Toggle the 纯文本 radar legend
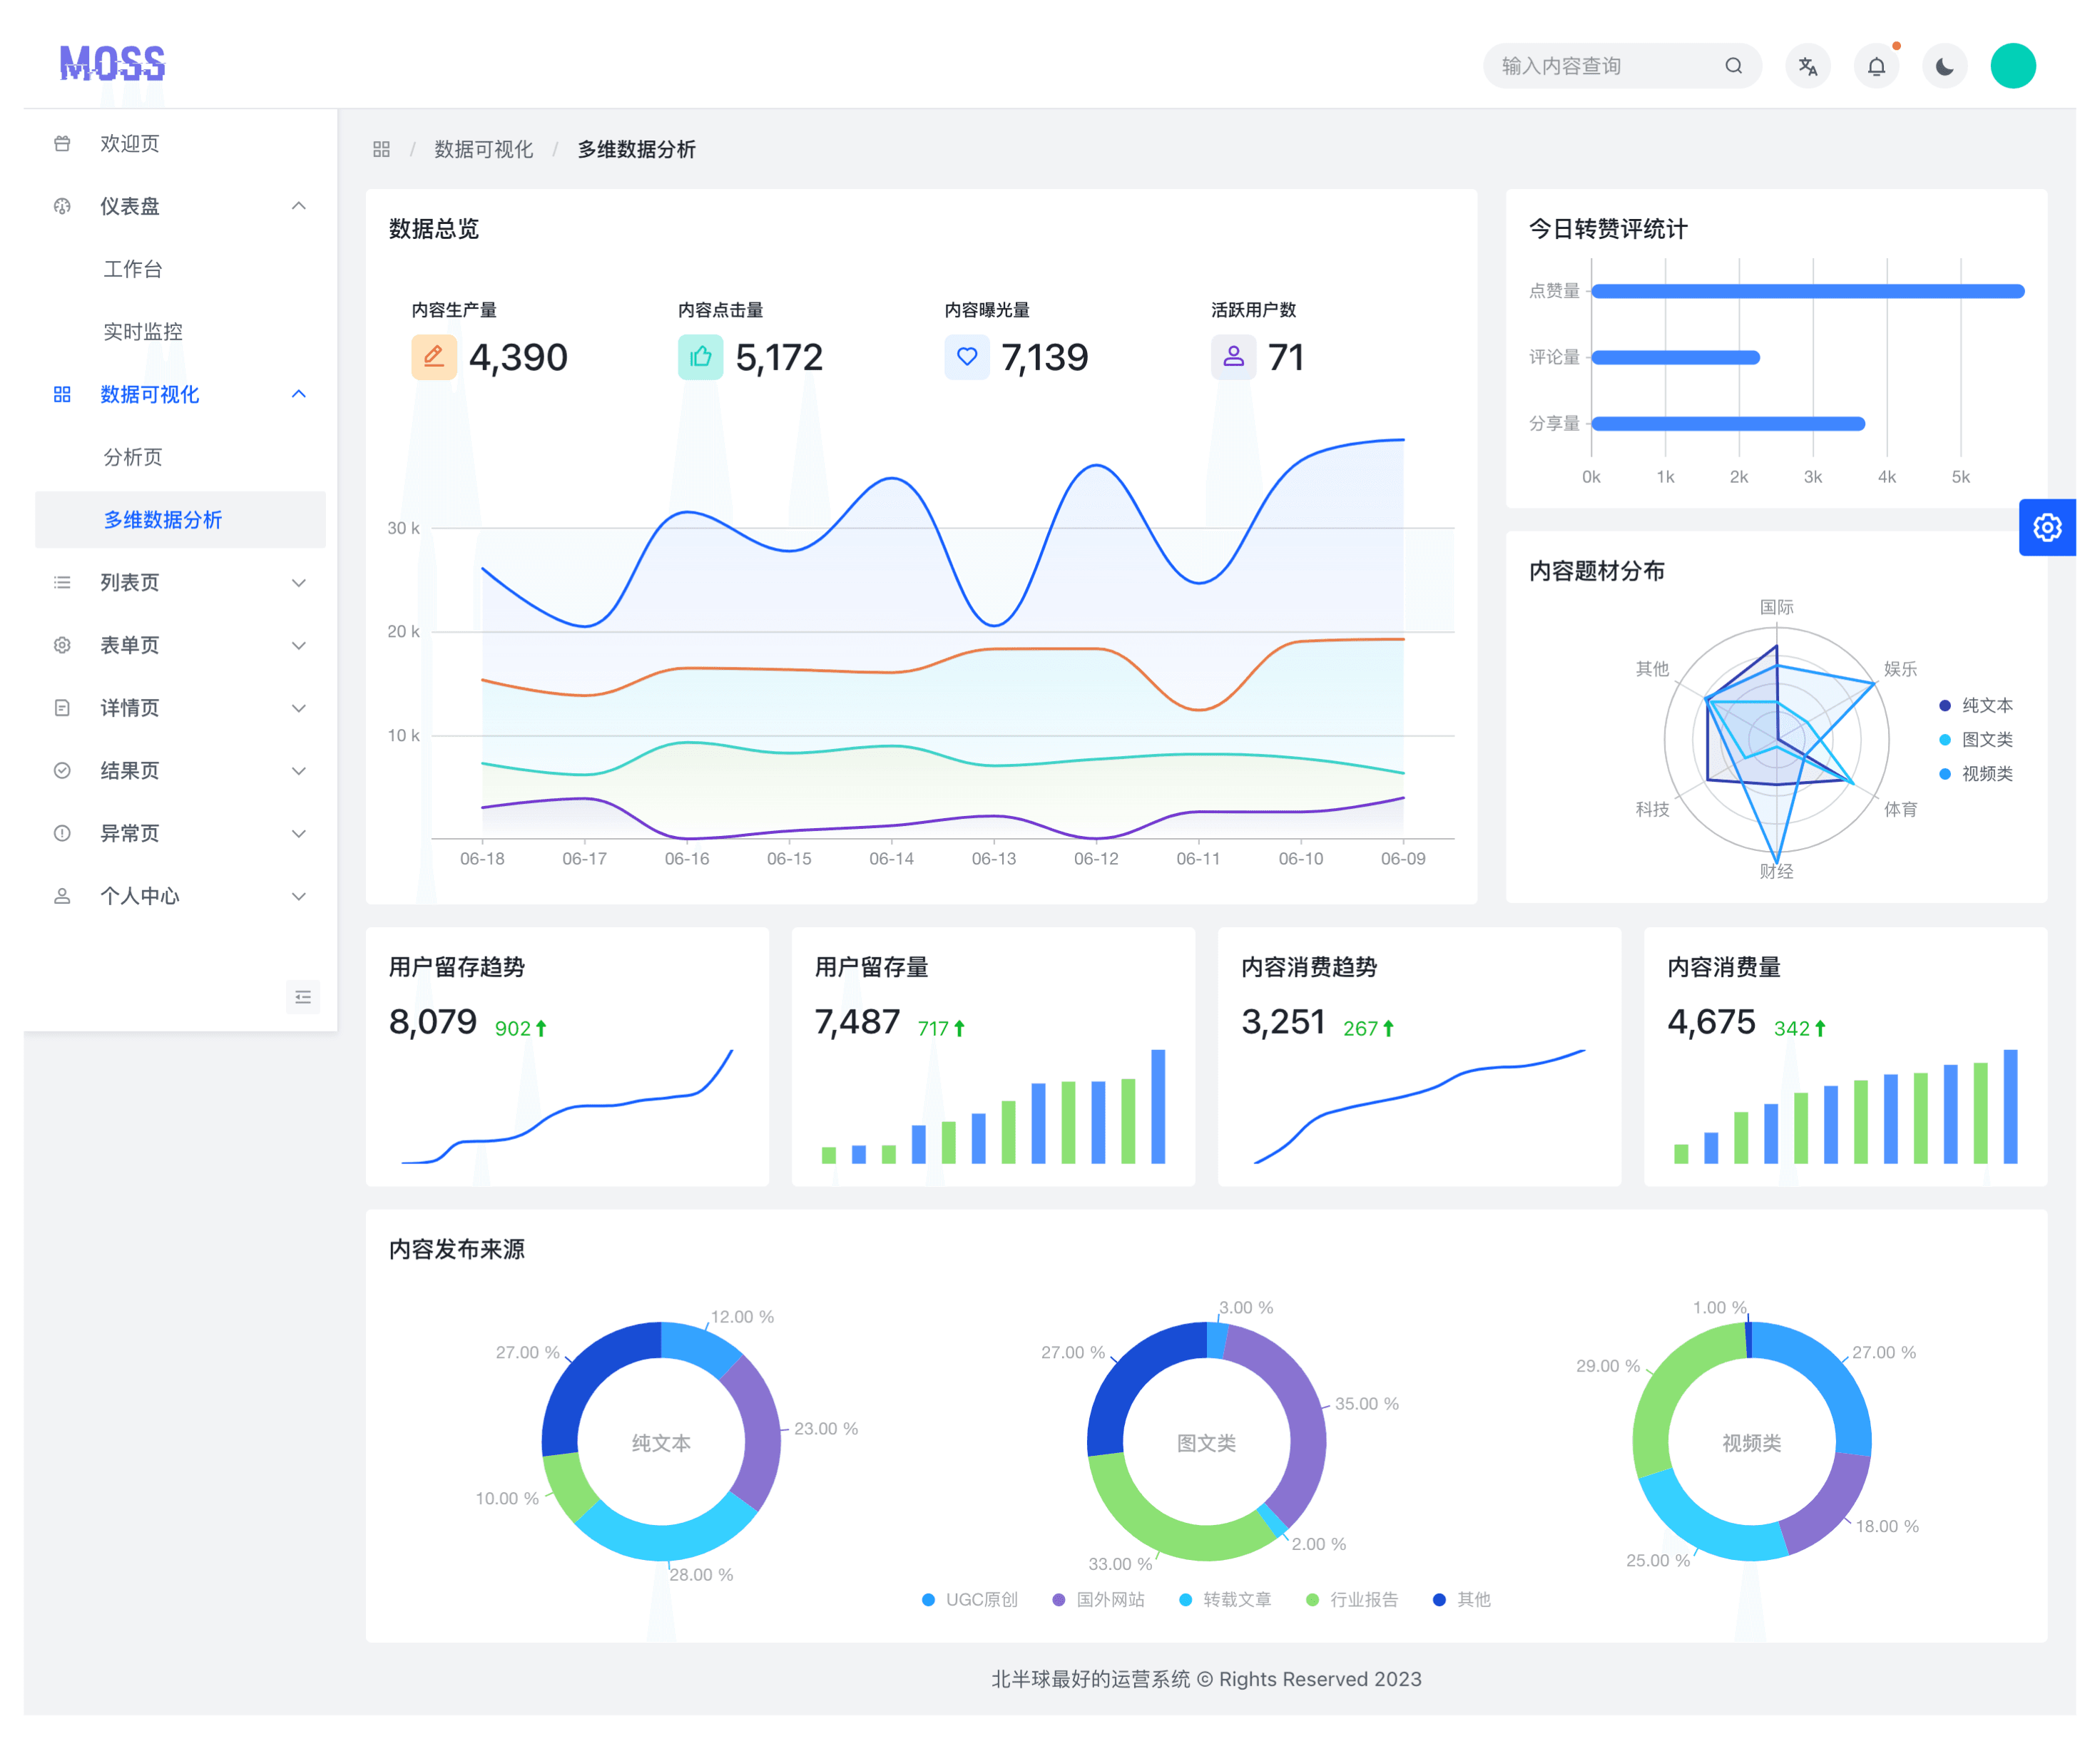This screenshot has width=2100, height=1739. tap(1975, 705)
